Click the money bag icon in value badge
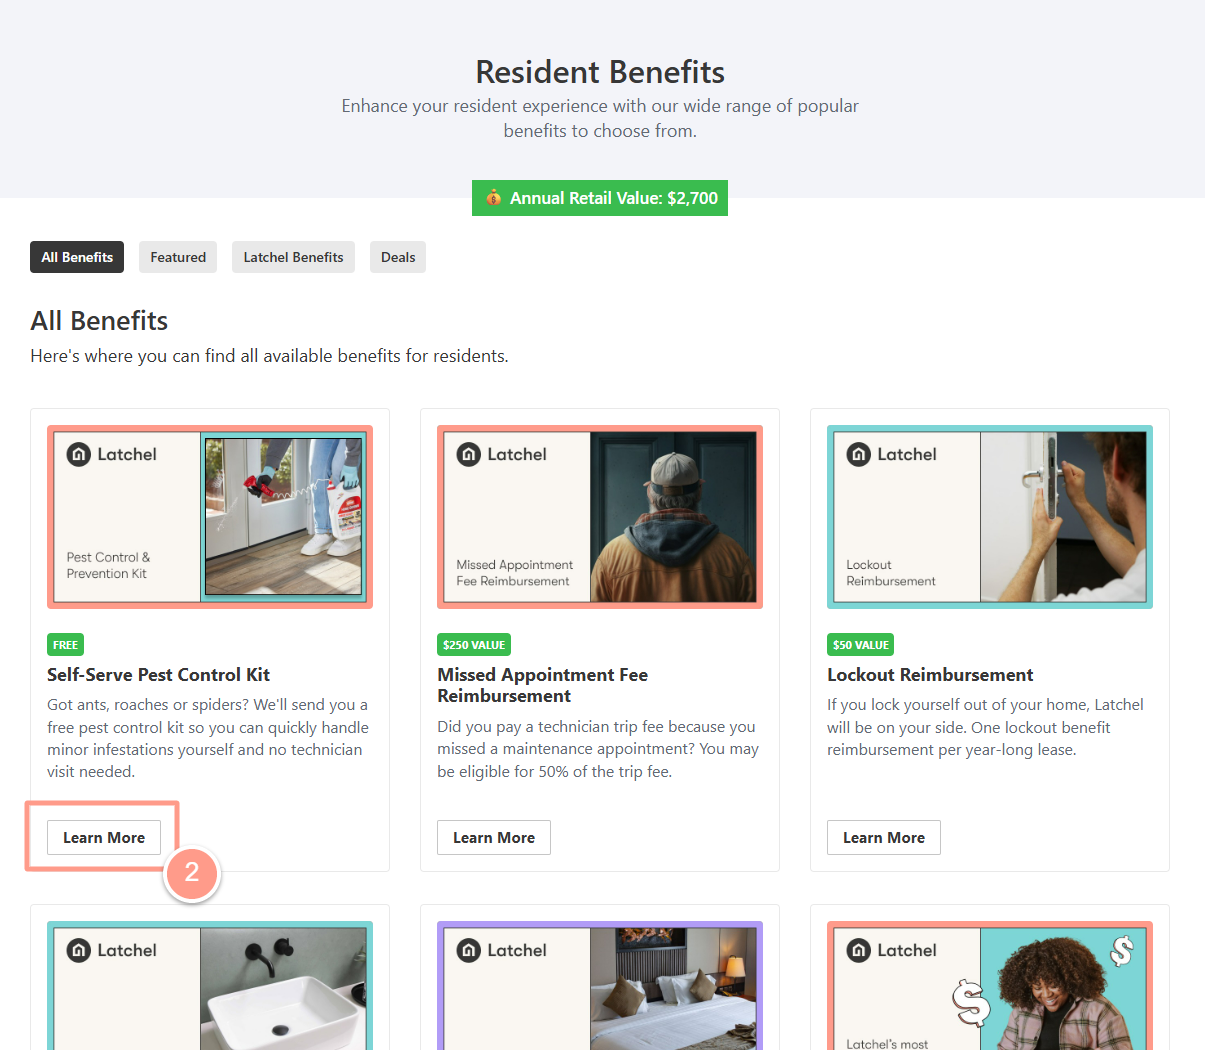 [x=493, y=198]
